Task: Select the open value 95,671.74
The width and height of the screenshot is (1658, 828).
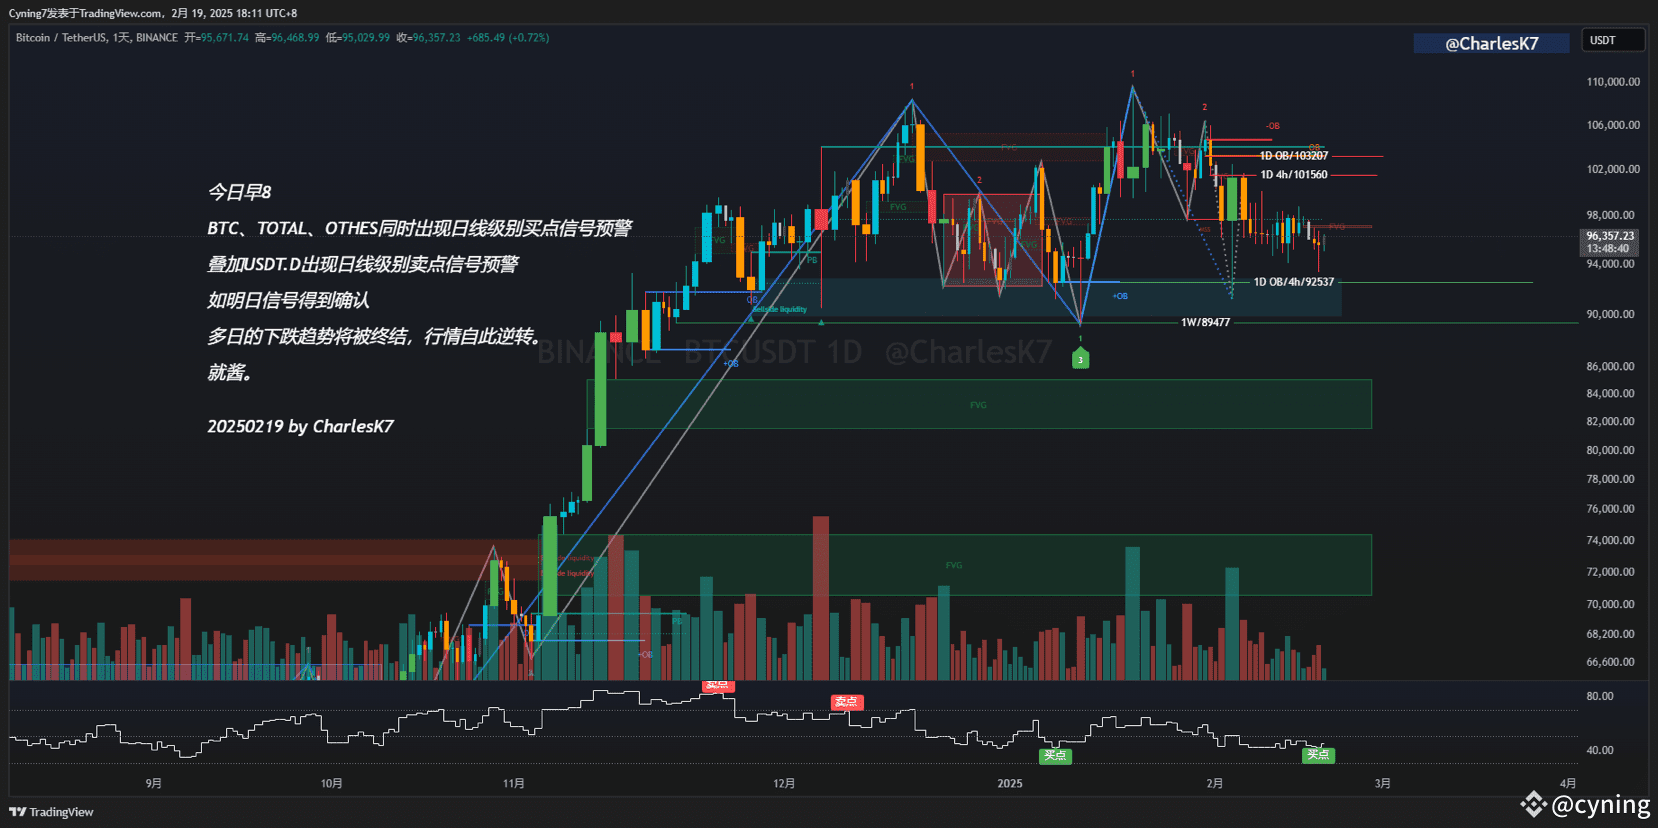Action: coord(224,38)
